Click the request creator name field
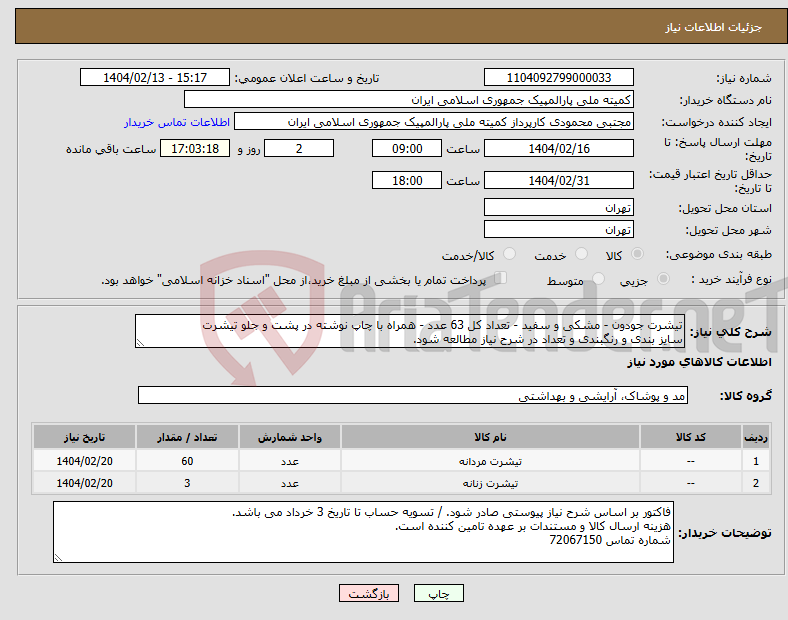788x620 pixels. [434, 122]
